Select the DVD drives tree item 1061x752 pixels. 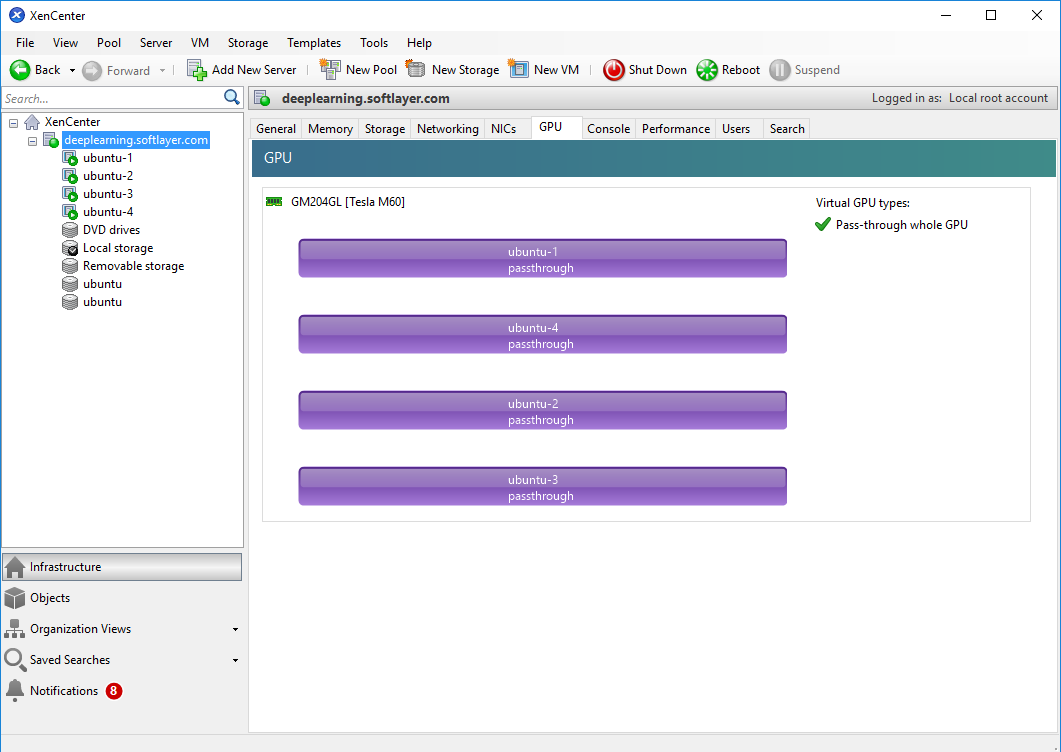tap(112, 230)
